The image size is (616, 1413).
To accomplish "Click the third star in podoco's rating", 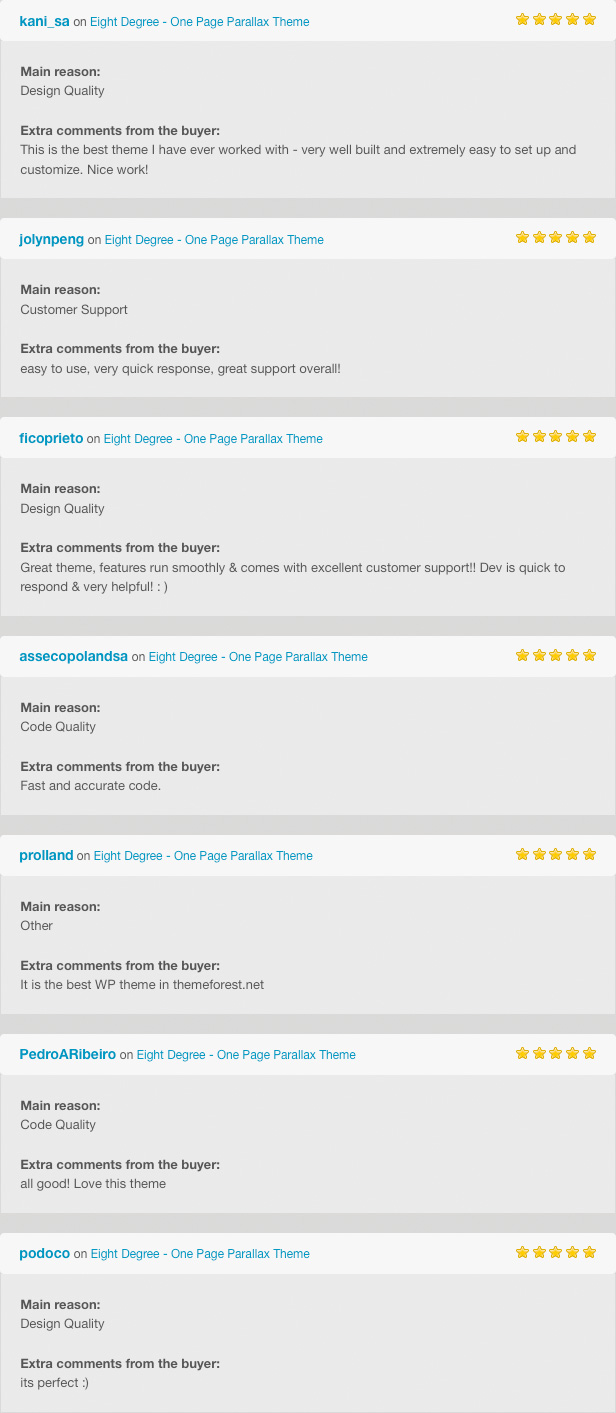I will click(556, 1252).
